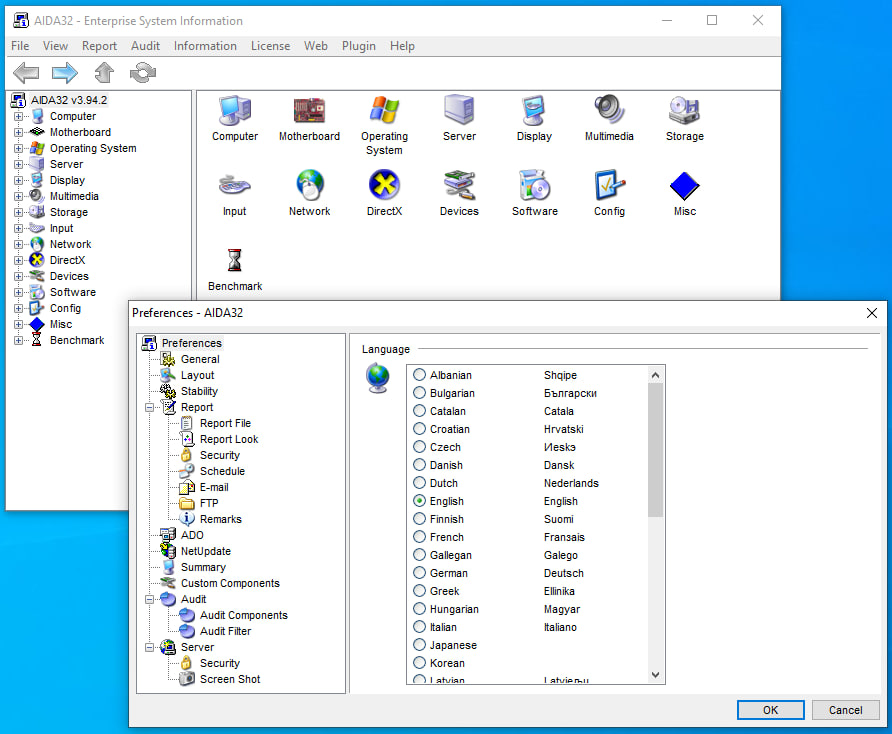Screen dimensions: 892x734
Task: Expand the Operating System tree node
Action: 18,148
